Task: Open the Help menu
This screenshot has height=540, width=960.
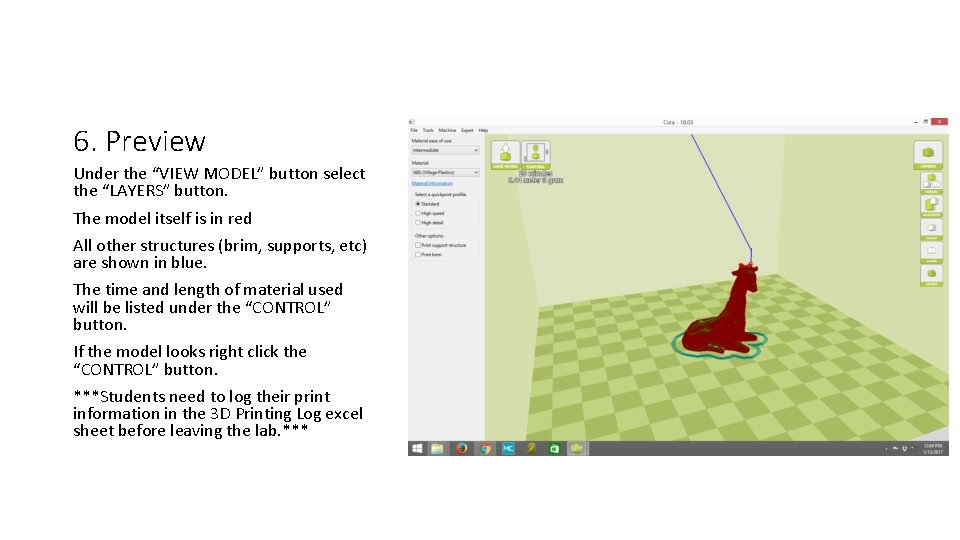Action: click(x=483, y=130)
